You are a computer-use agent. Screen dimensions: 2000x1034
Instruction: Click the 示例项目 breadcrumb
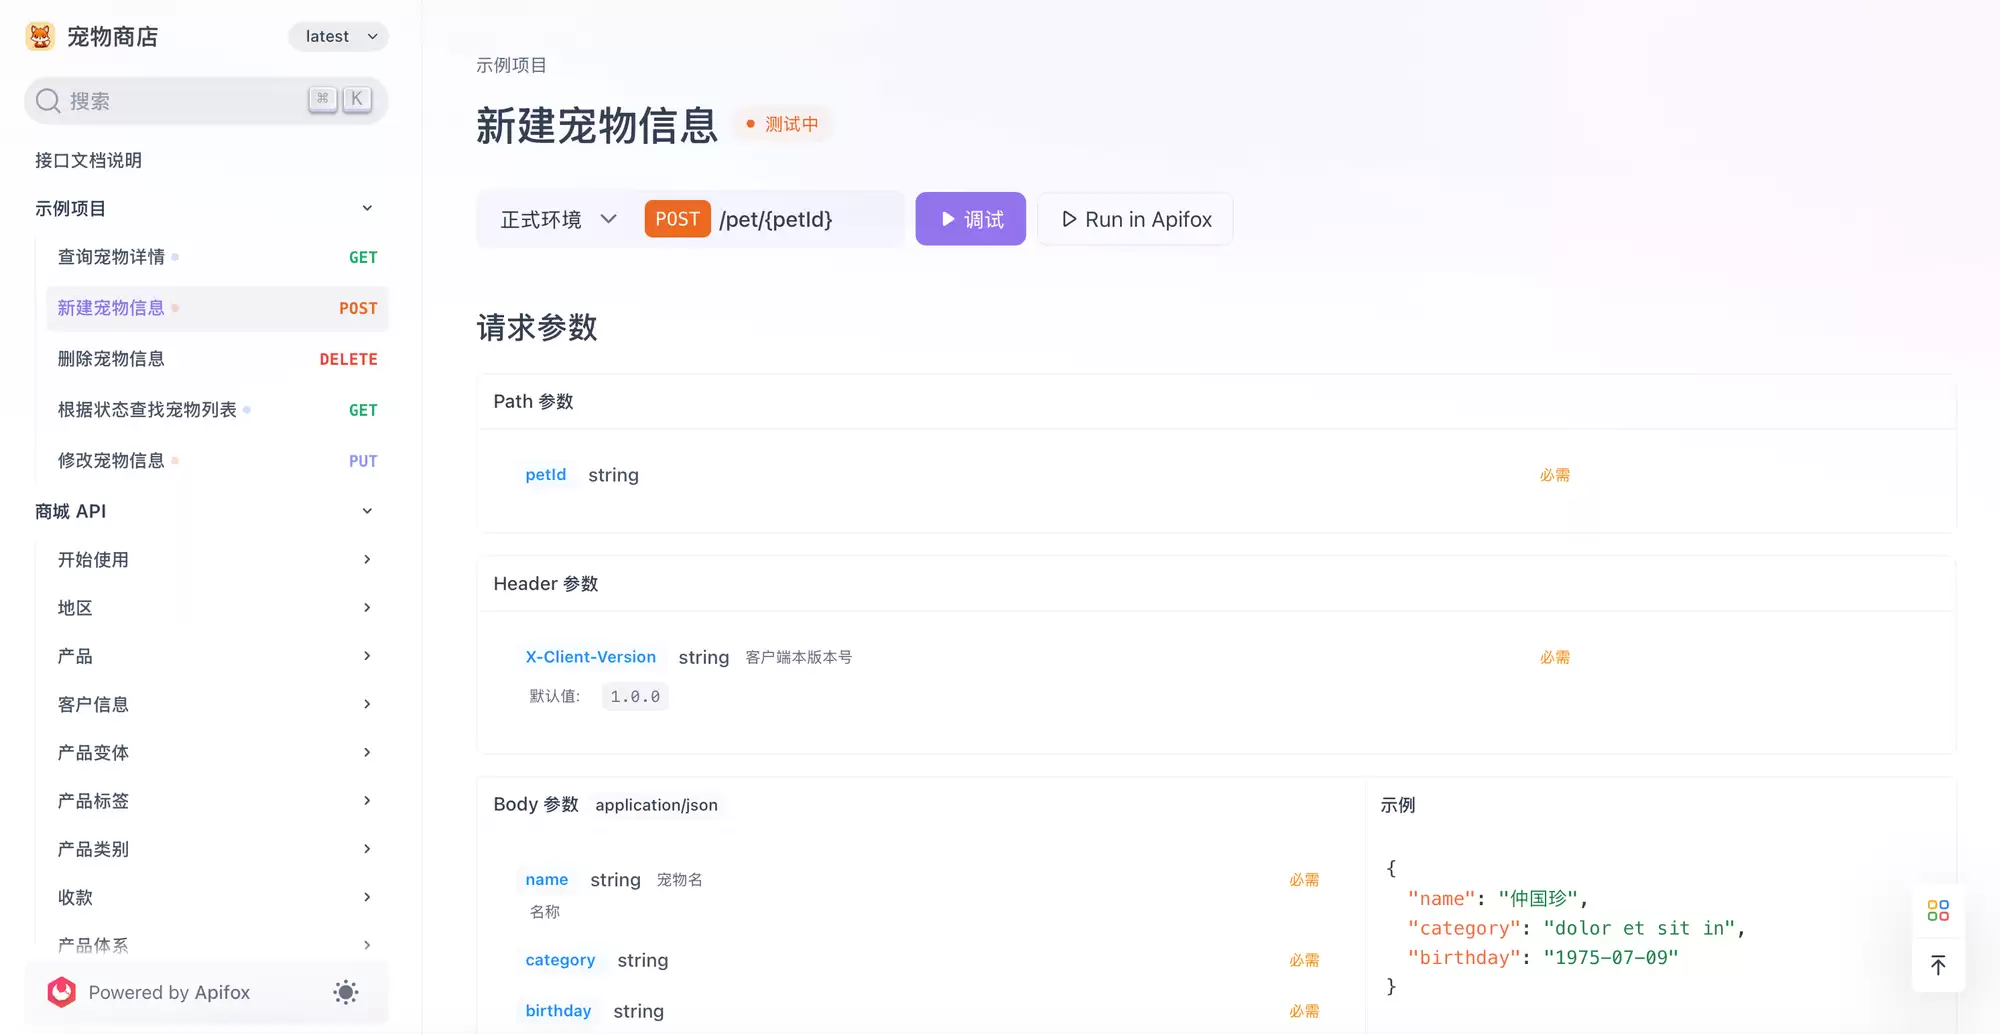pyautogui.click(x=511, y=65)
